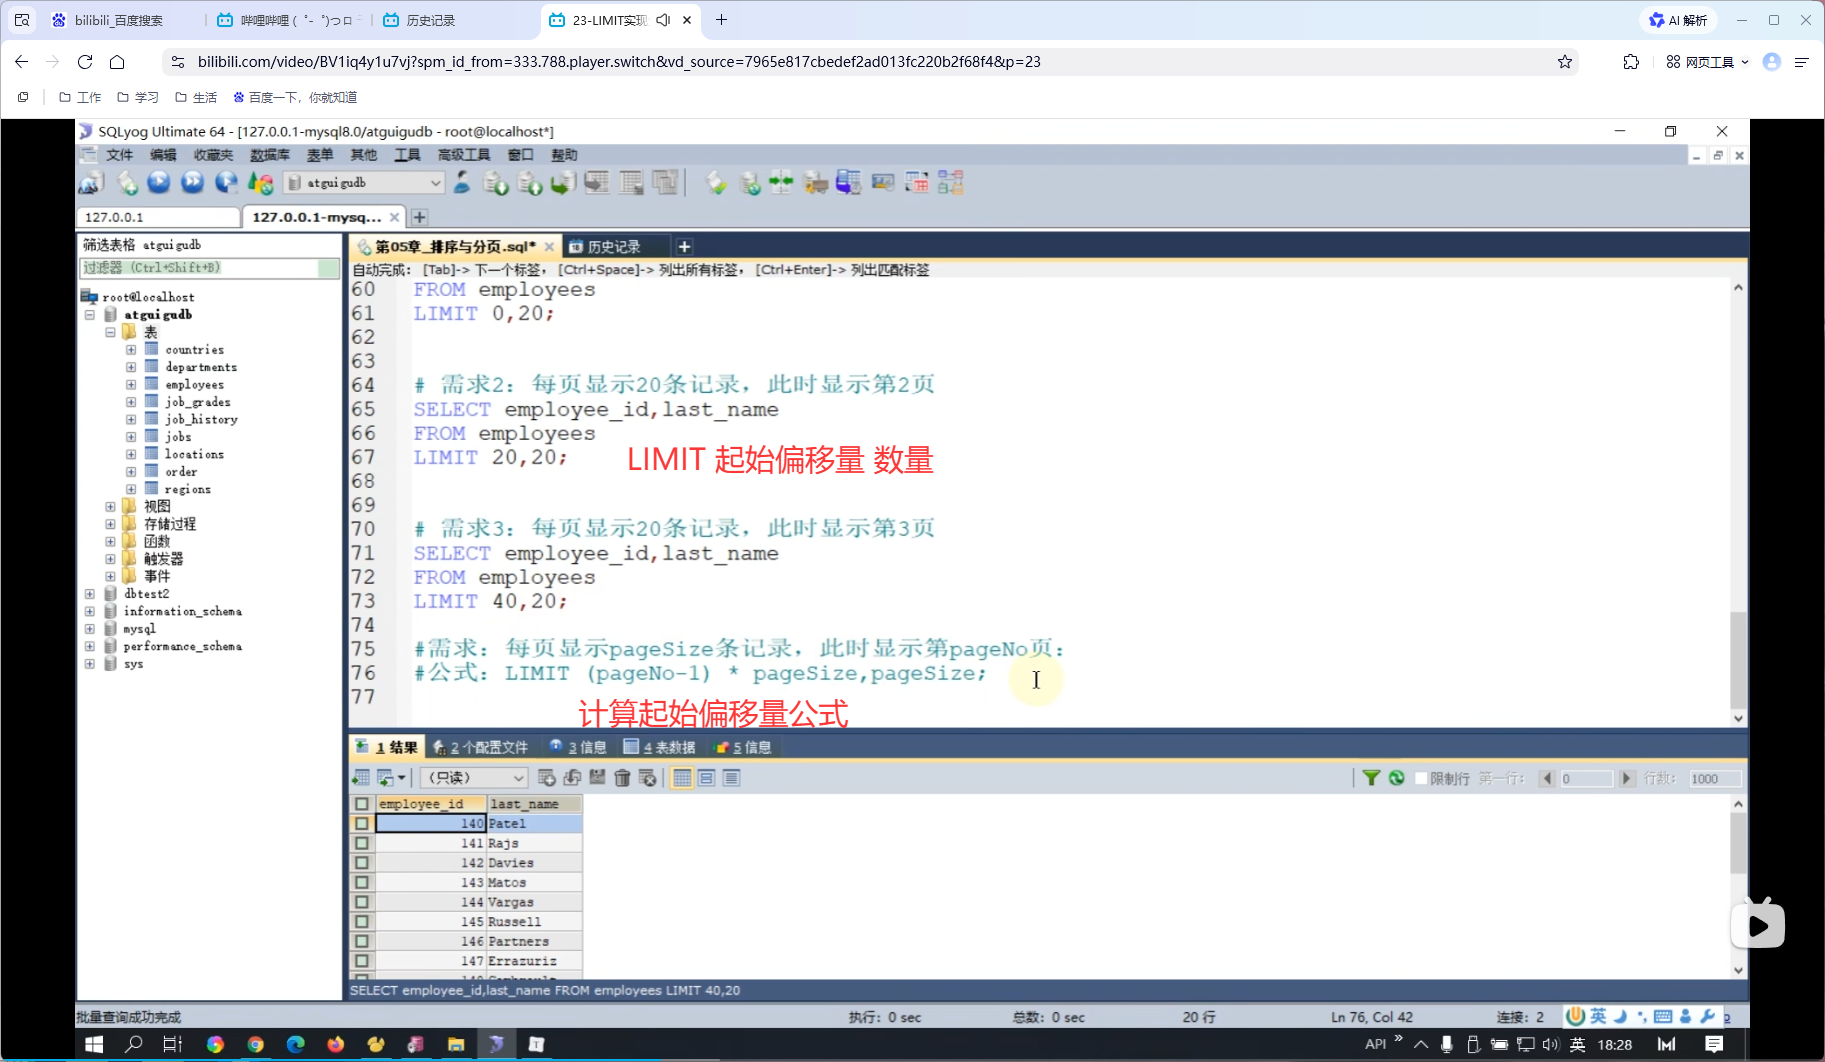Open the query builder icon
Image resolution: width=1825 pixels, height=1062 pixels.
tap(917, 182)
